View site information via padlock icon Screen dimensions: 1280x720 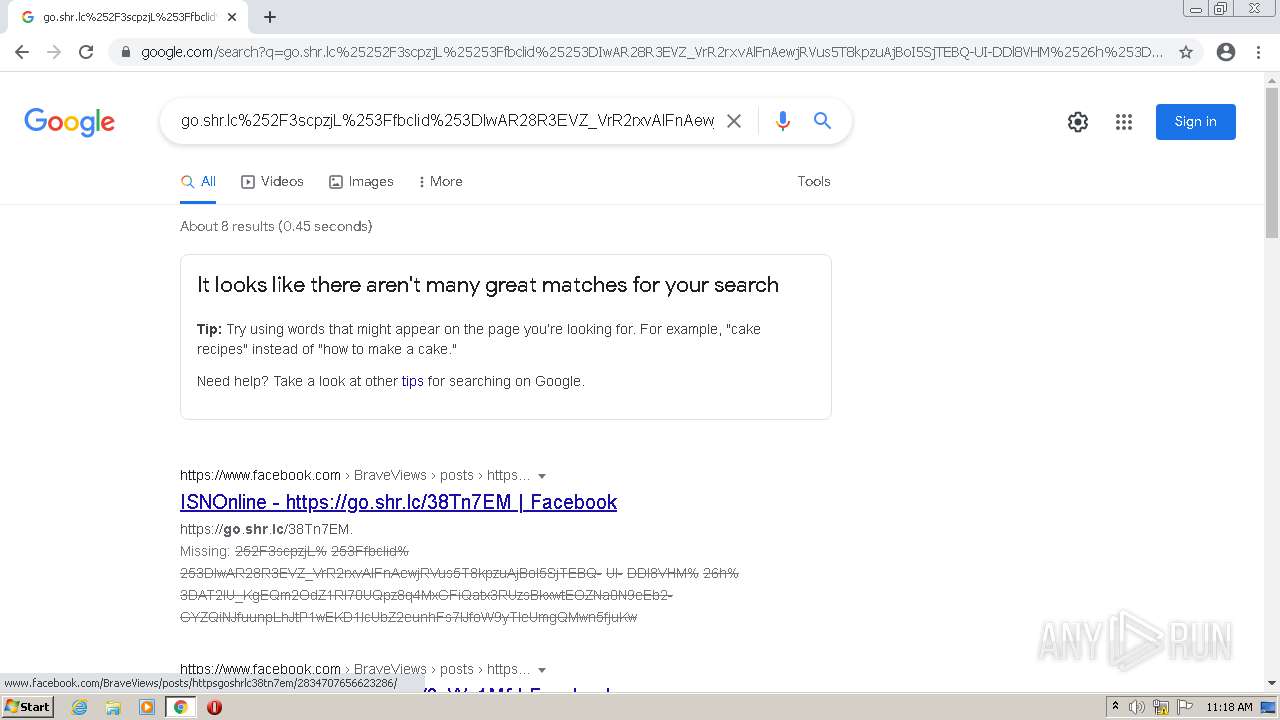click(x=125, y=52)
